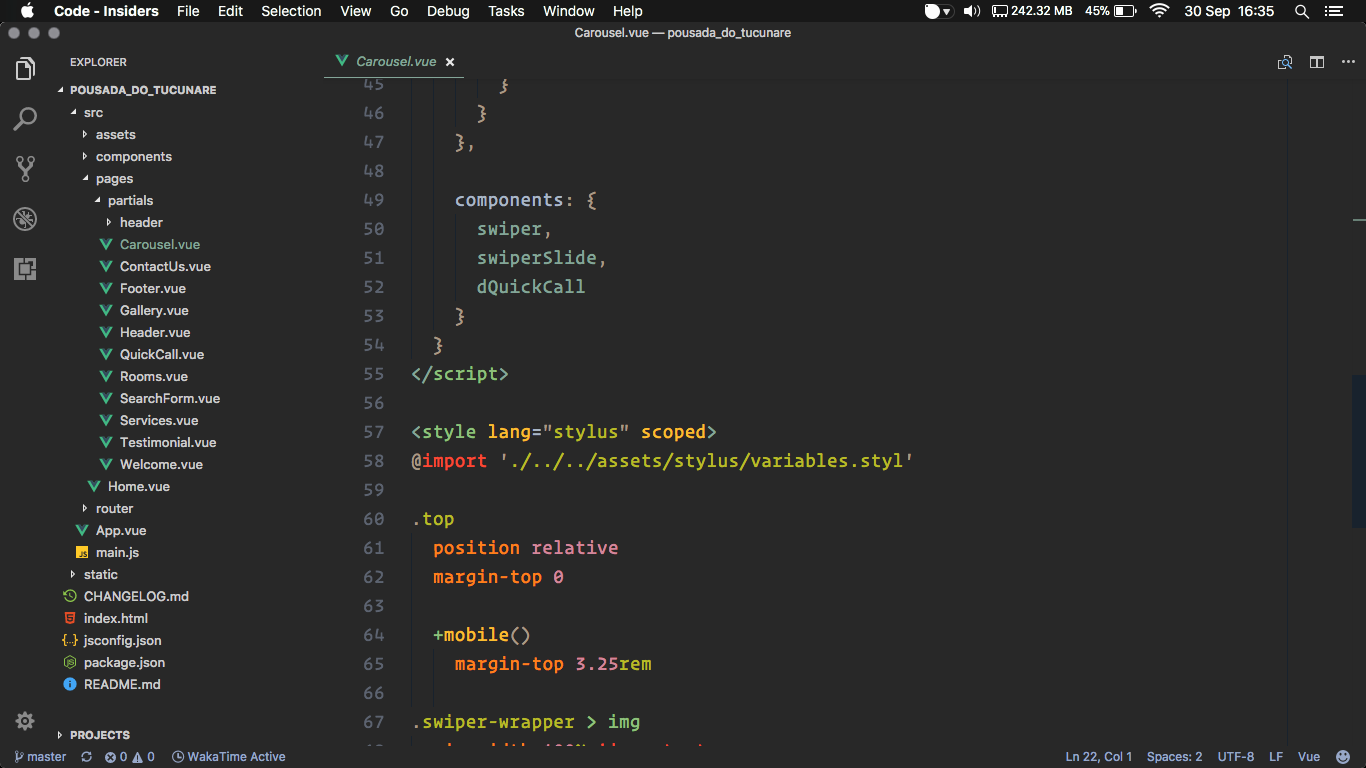Close the Carousel.vue tab
The height and width of the screenshot is (768, 1366).
tap(450, 62)
